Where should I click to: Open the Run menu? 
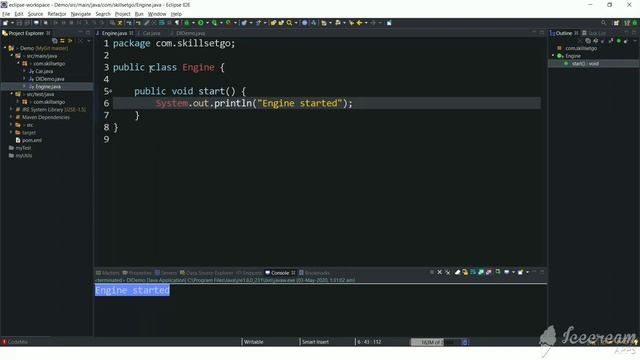point(139,14)
